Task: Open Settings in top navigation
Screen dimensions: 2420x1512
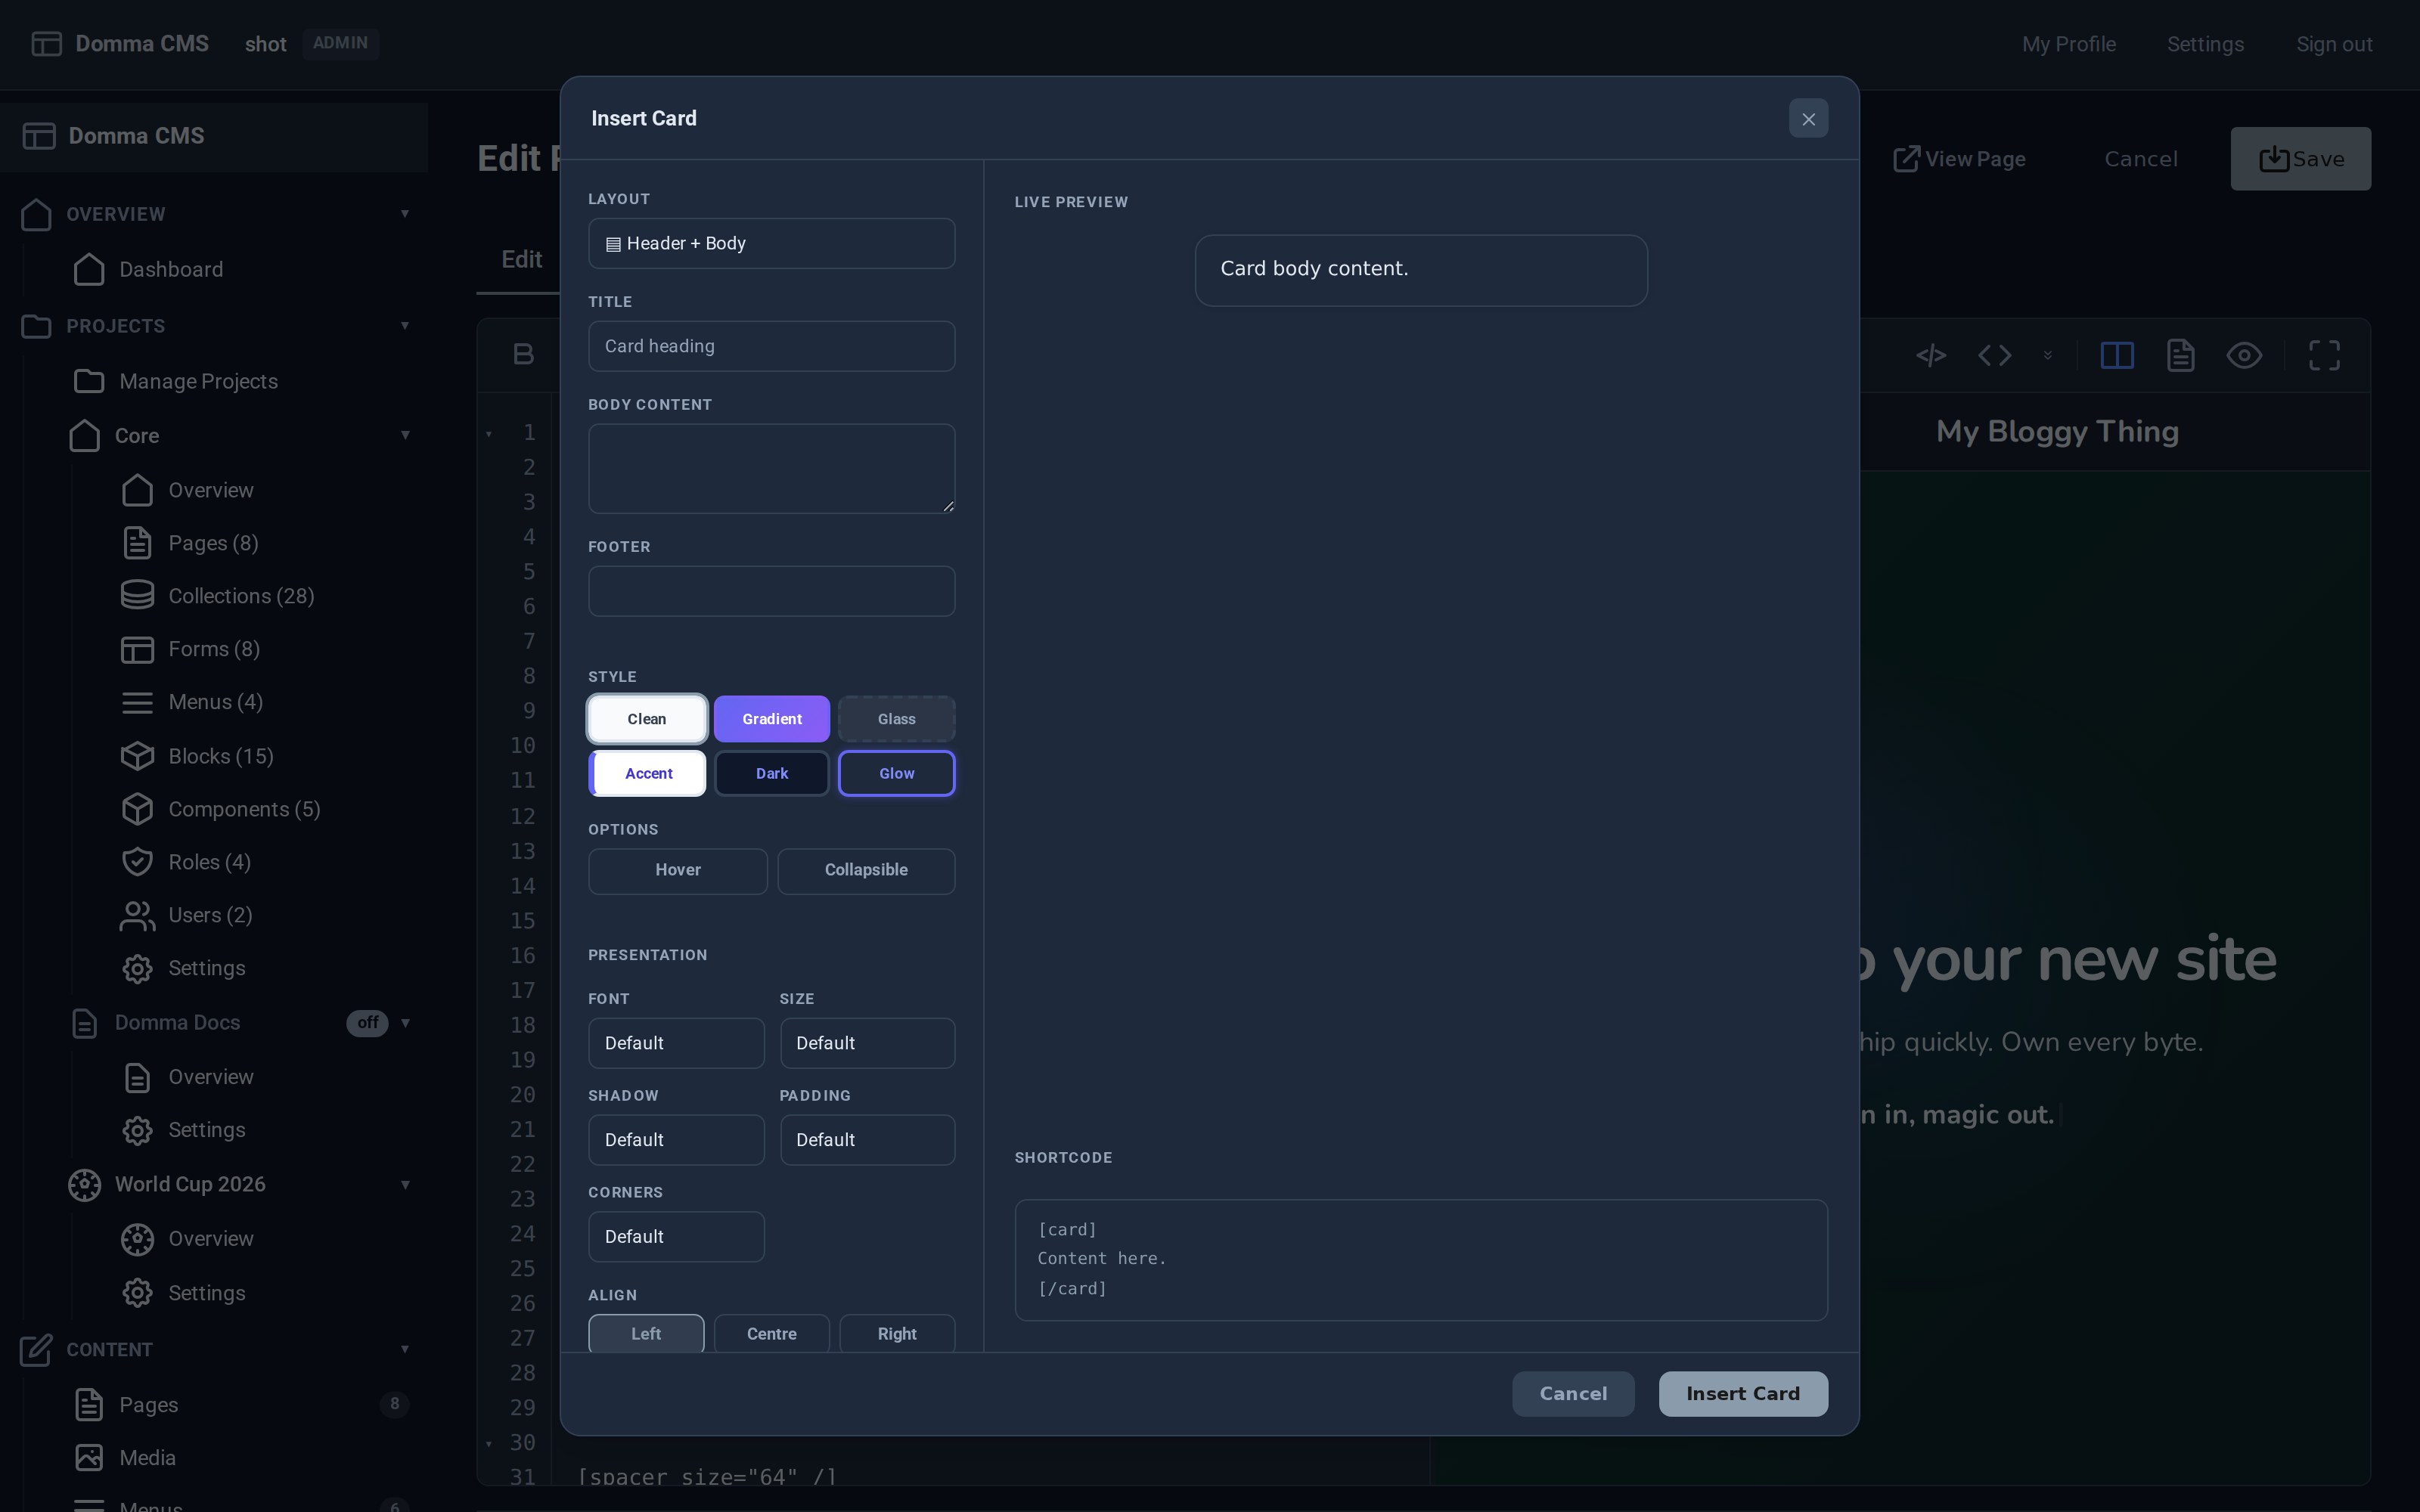Action: coord(2205,44)
